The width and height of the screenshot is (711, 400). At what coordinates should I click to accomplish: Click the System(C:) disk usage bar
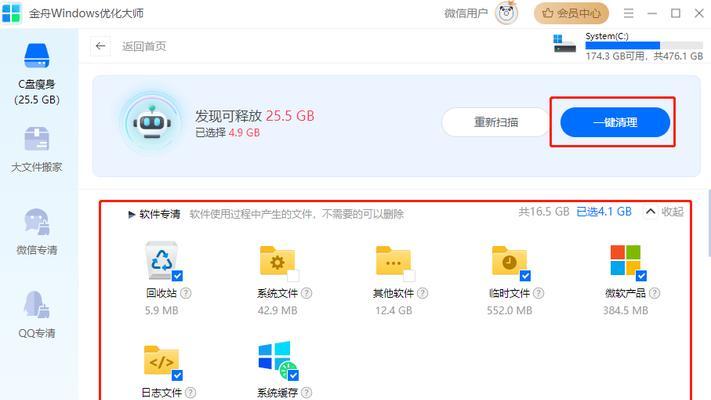(644, 45)
